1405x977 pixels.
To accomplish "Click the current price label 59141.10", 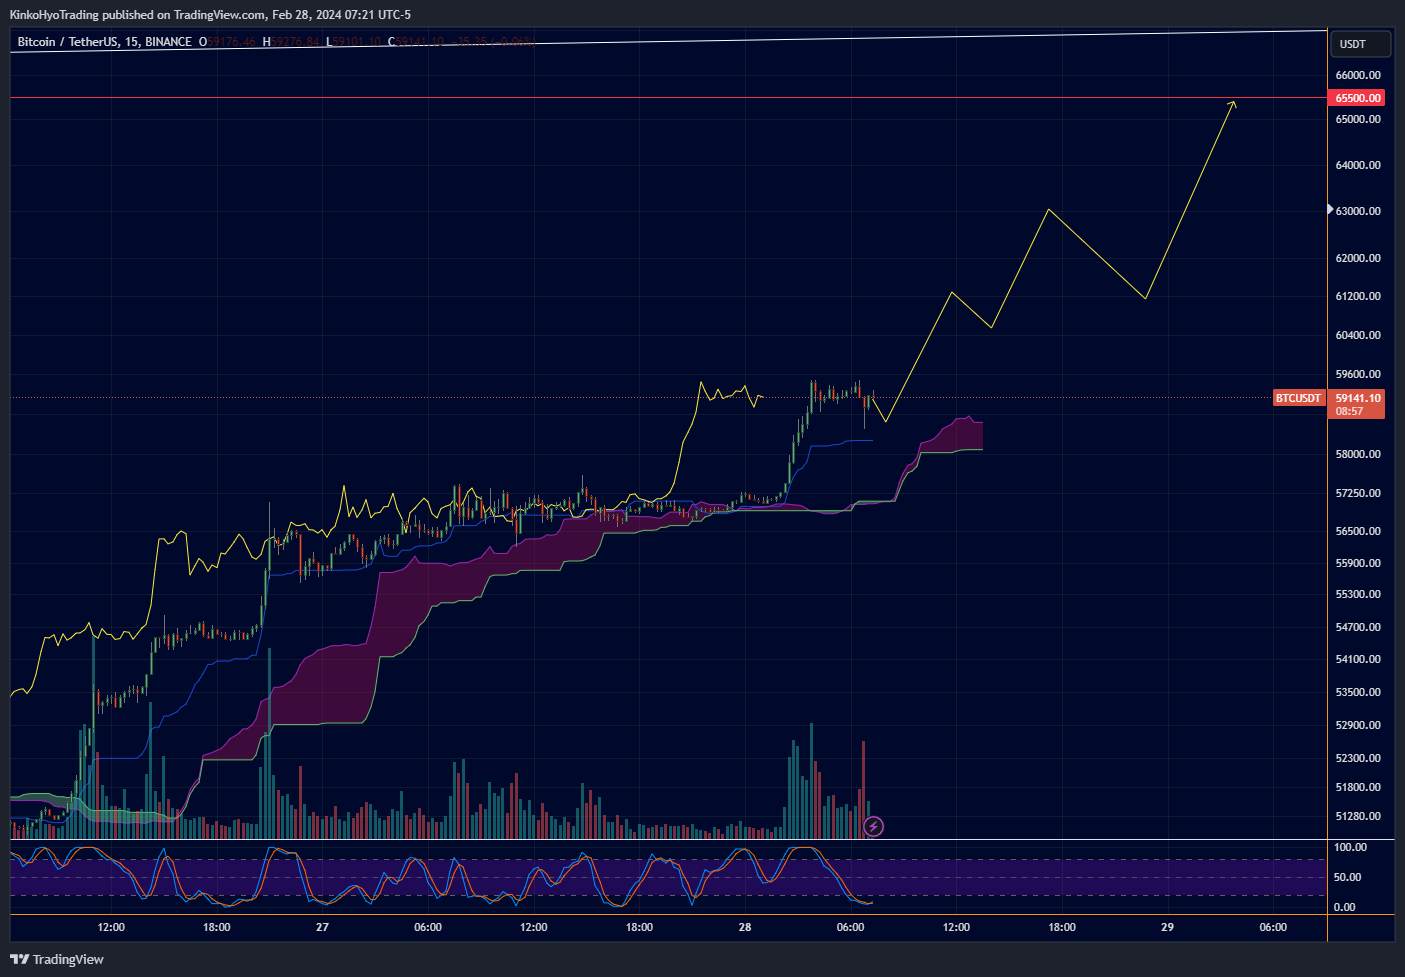I will tap(1357, 398).
